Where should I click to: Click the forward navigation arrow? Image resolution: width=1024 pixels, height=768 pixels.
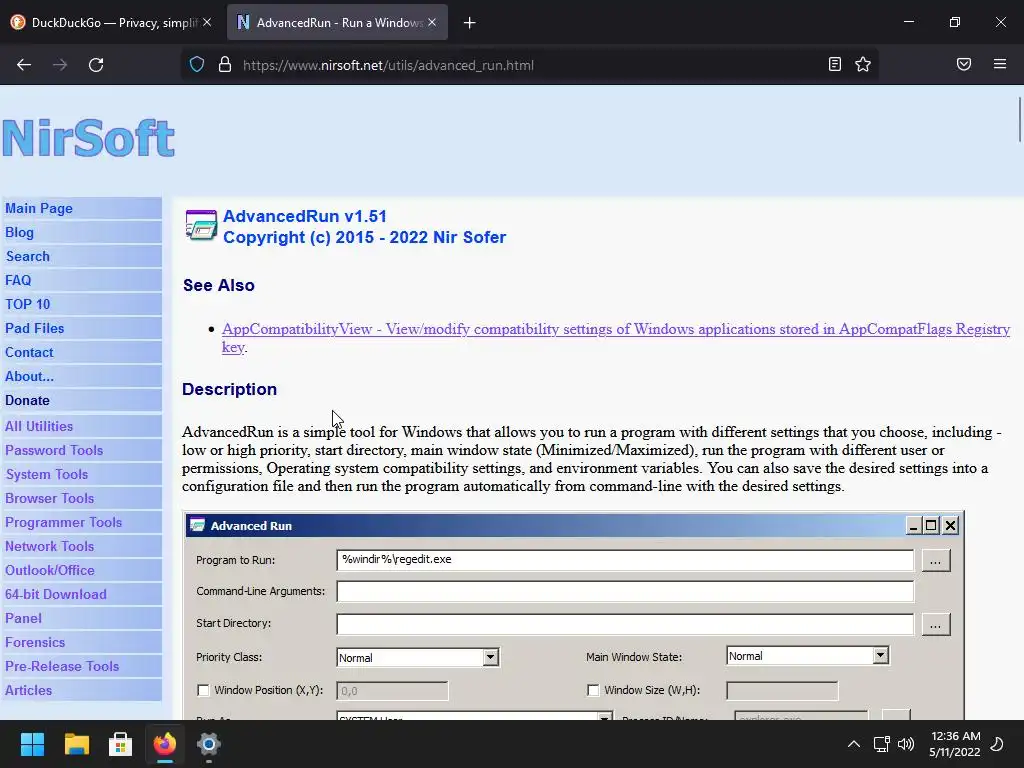pos(60,65)
